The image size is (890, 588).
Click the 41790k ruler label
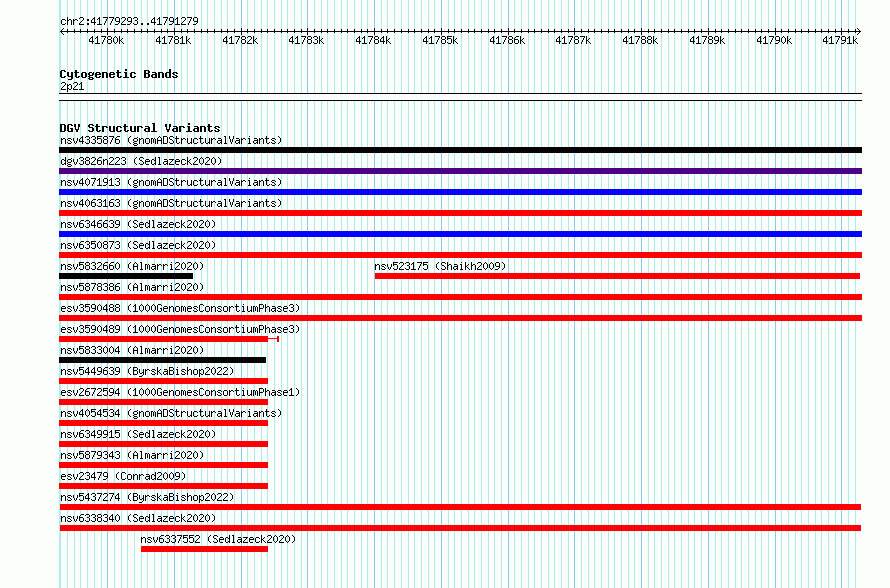click(x=774, y=40)
